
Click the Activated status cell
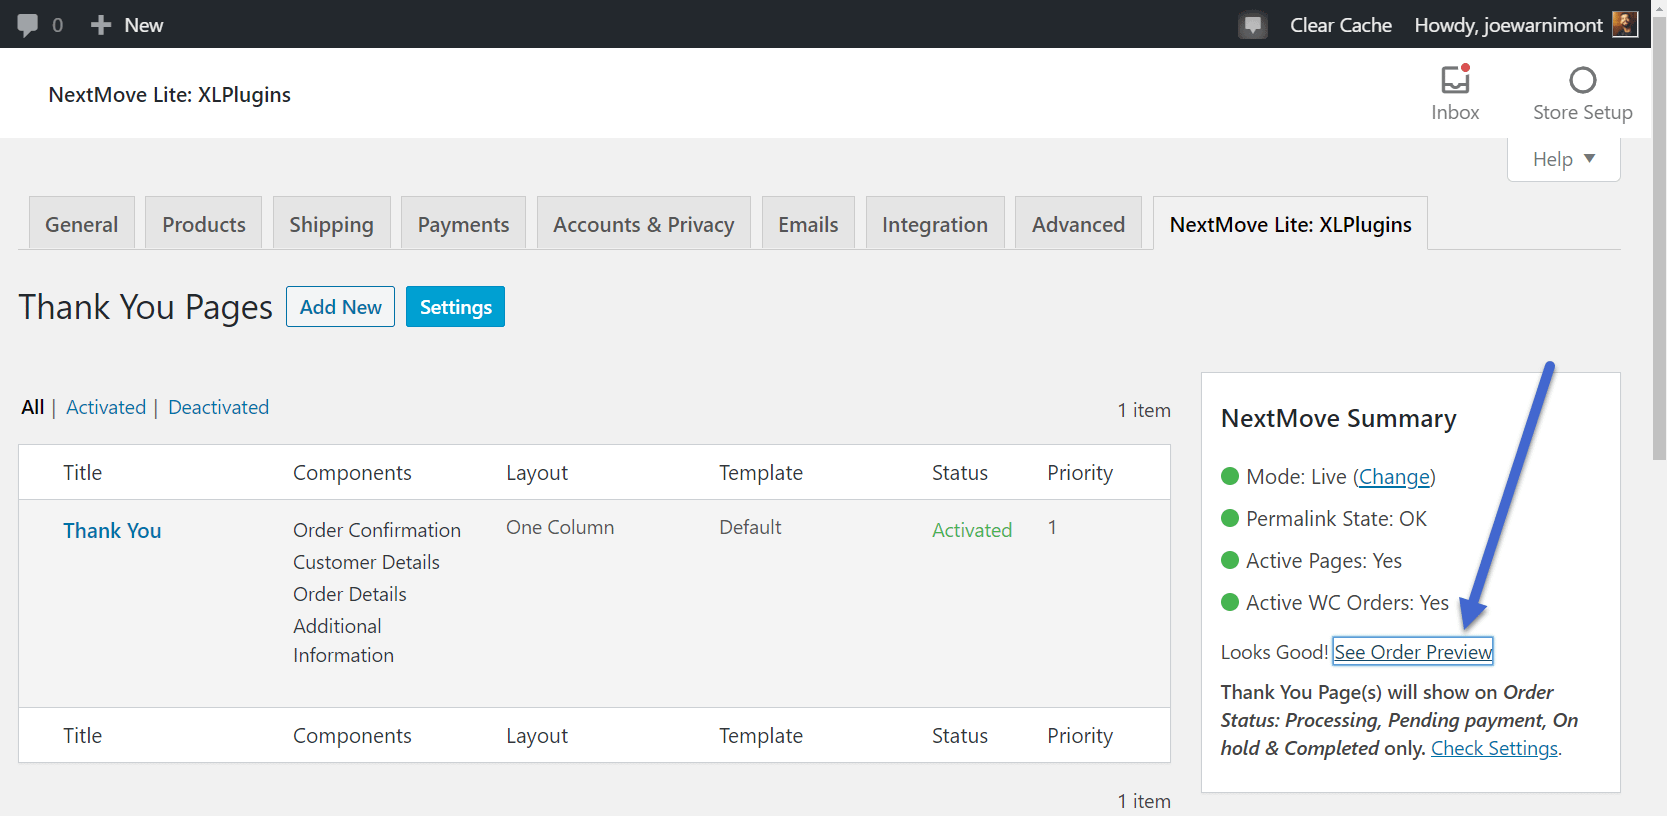click(972, 530)
